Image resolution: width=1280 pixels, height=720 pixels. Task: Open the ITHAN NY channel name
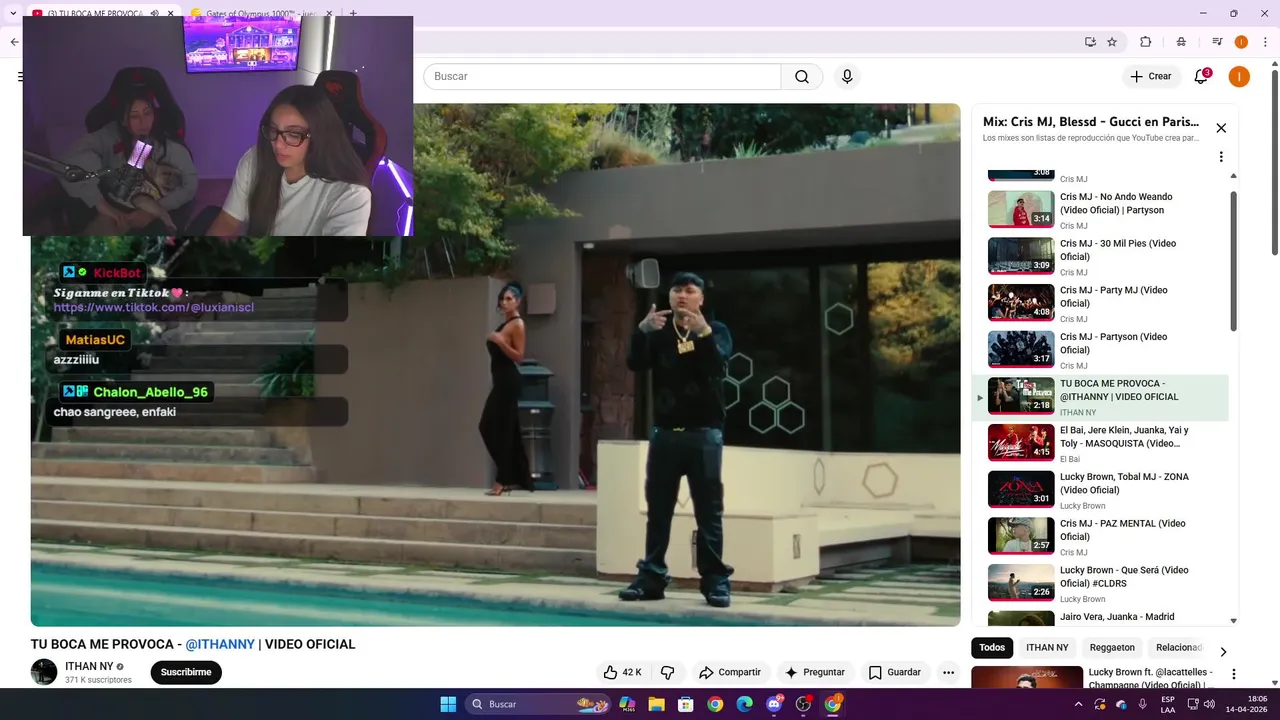pos(89,666)
